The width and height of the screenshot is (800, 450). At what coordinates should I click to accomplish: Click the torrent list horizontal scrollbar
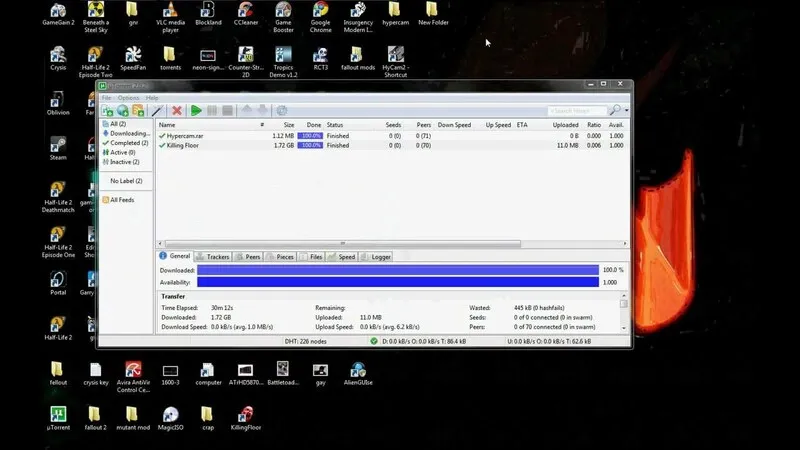(340, 243)
